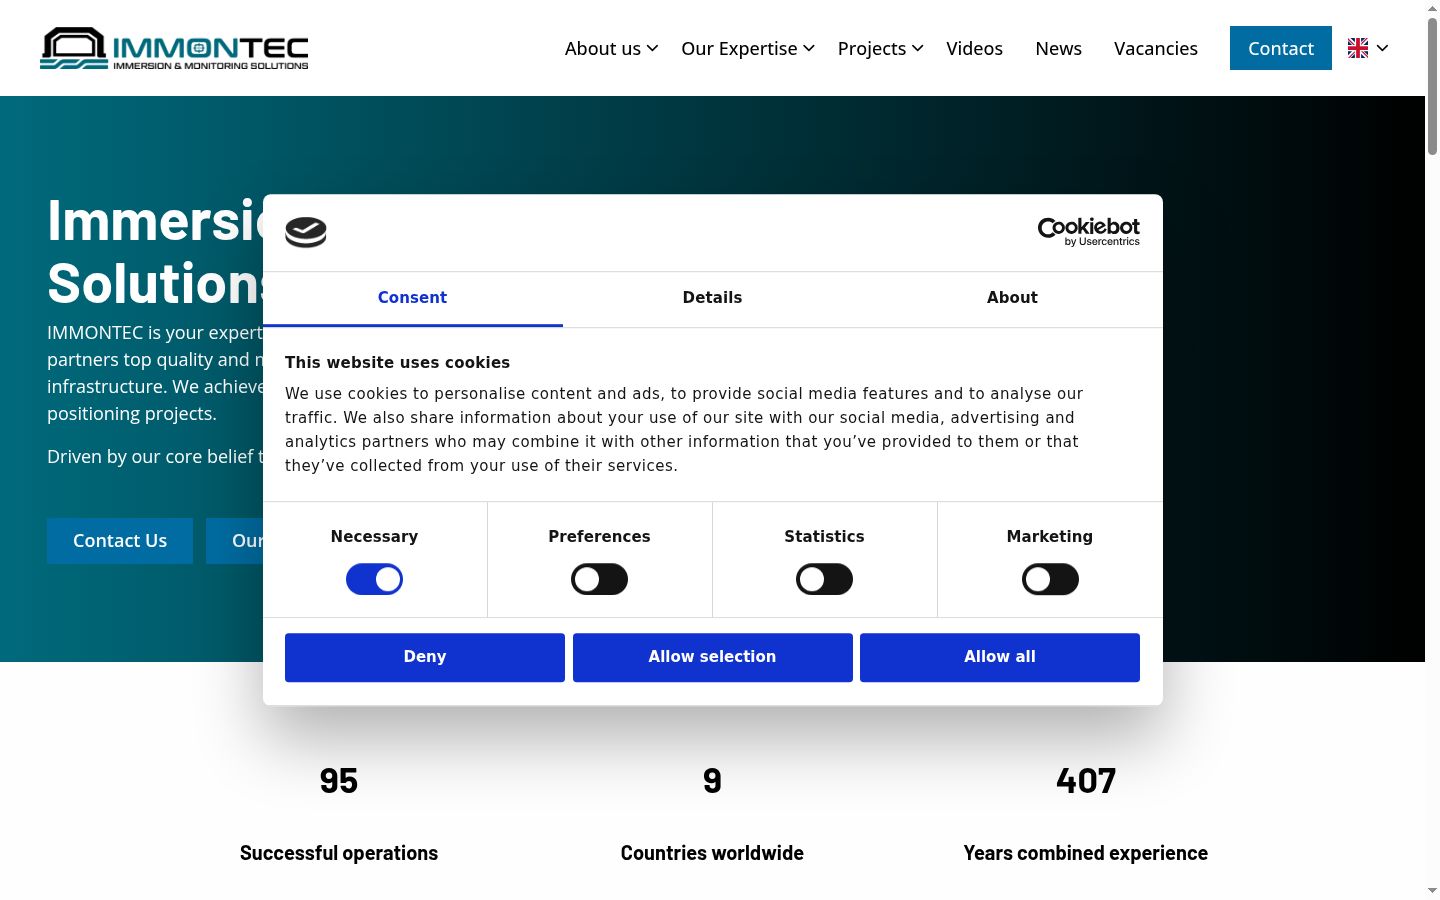The image size is (1440, 900).
Task: Click the 'Countries worldwide' label
Action: (712, 853)
